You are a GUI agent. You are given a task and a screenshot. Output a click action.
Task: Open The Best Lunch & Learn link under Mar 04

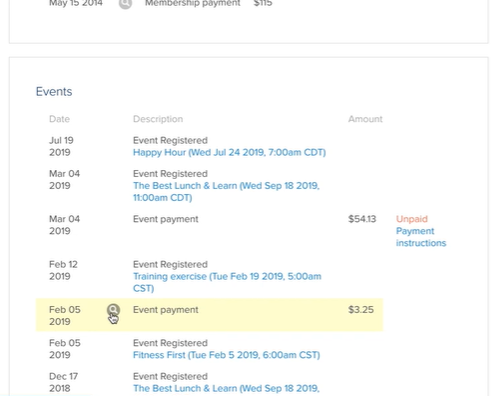(x=226, y=191)
